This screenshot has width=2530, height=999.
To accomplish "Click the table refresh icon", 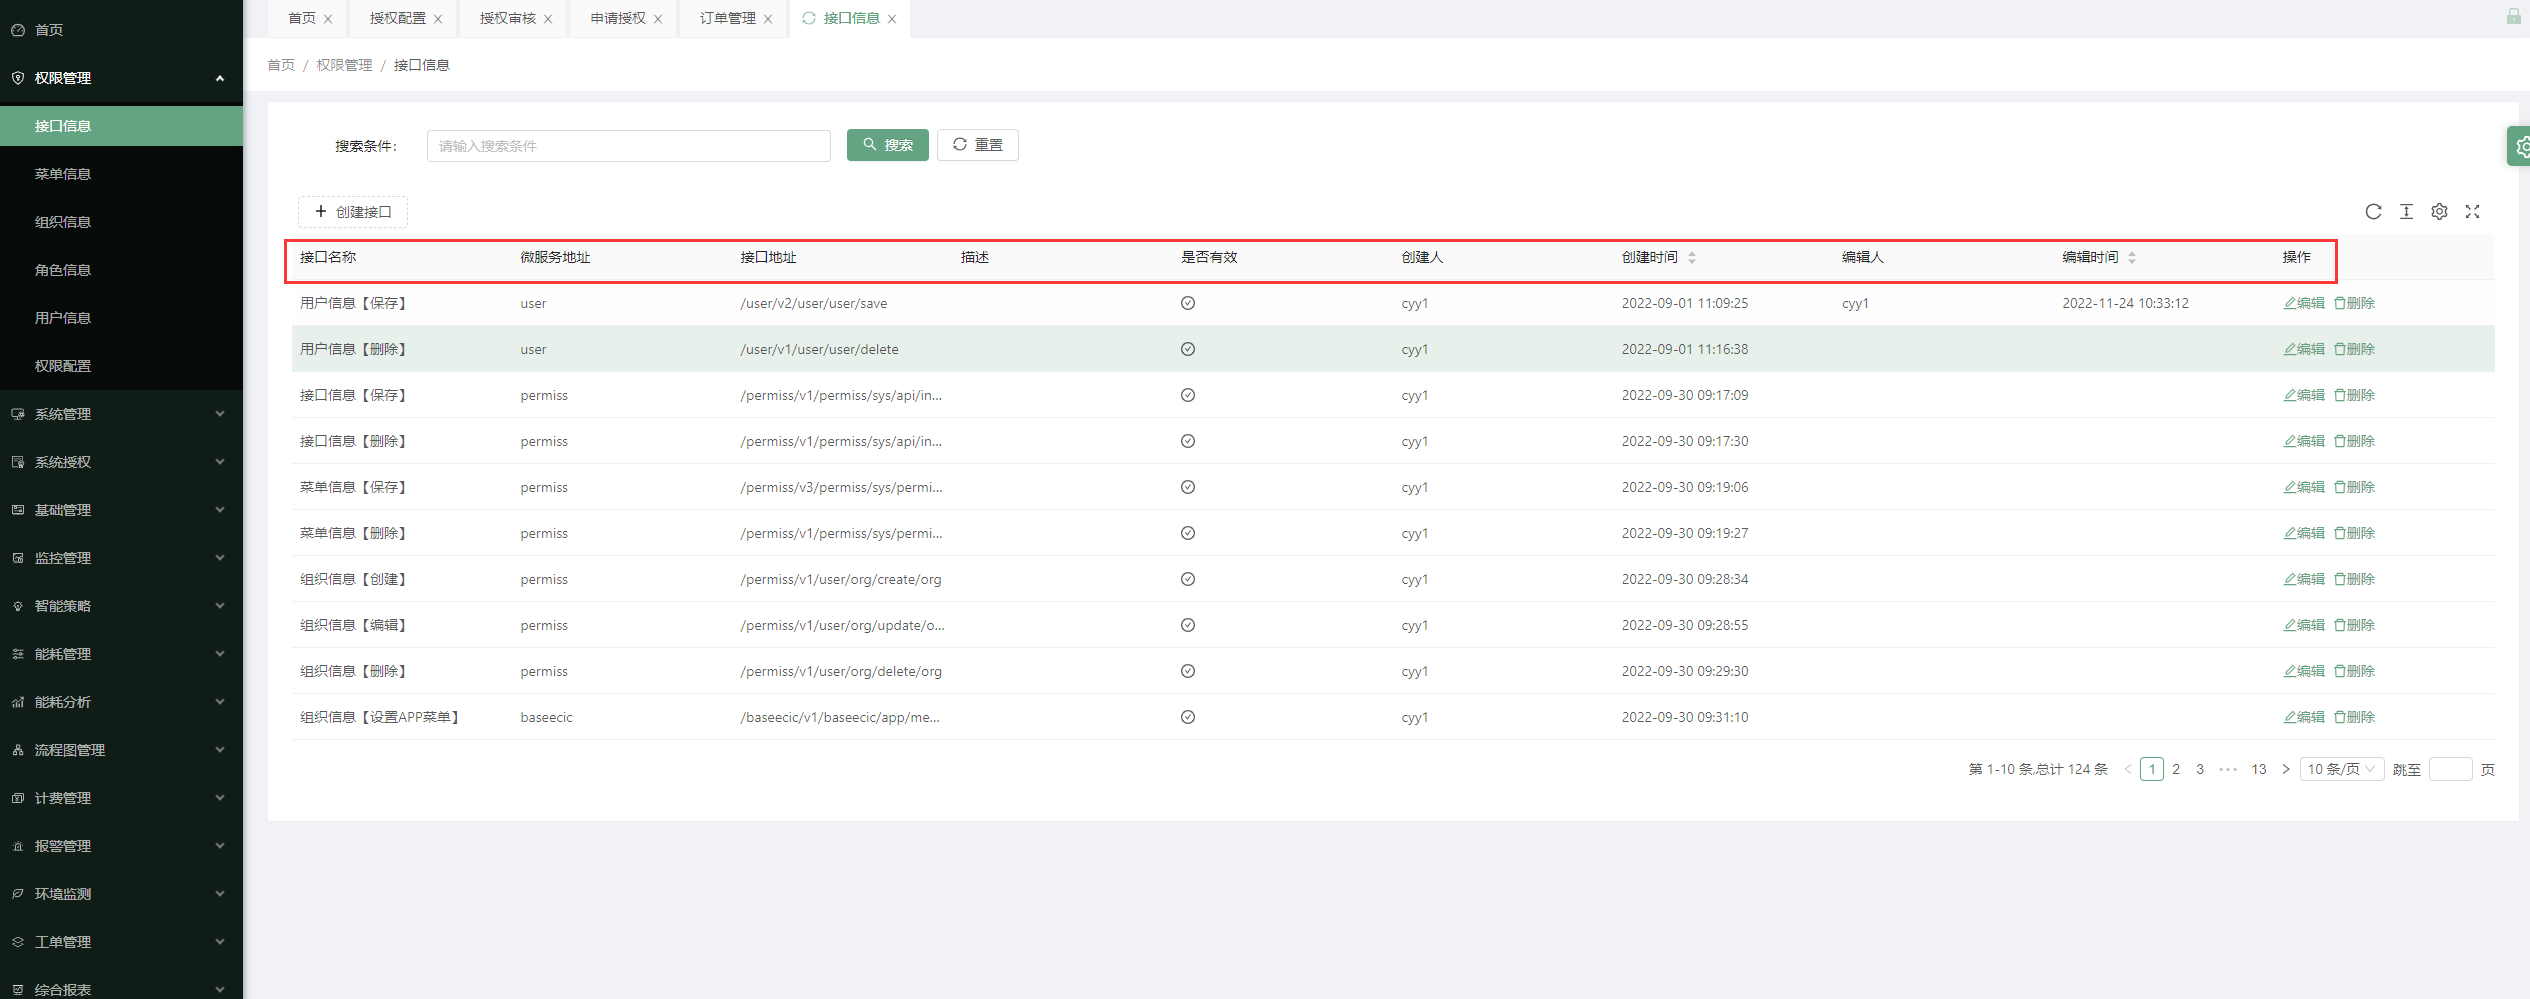I will click(2373, 212).
